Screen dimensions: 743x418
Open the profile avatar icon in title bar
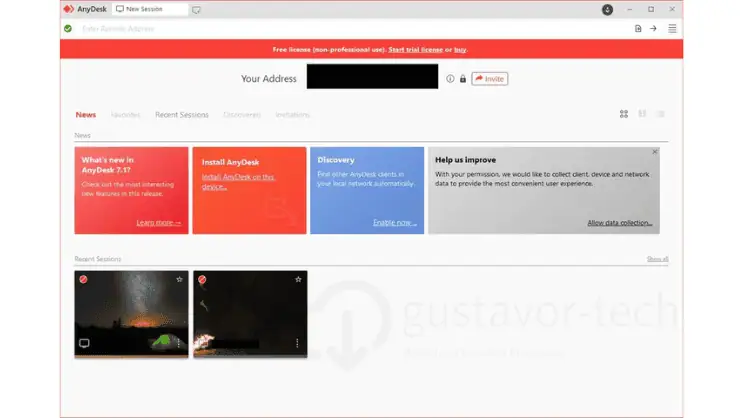pos(607,9)
